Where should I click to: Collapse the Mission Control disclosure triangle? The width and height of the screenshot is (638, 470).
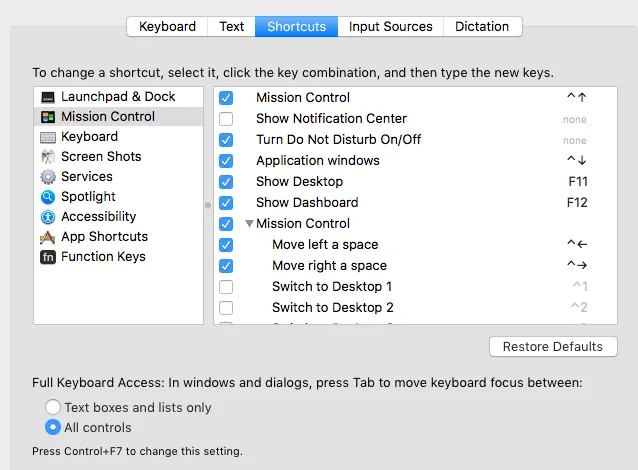pos(249,224)
